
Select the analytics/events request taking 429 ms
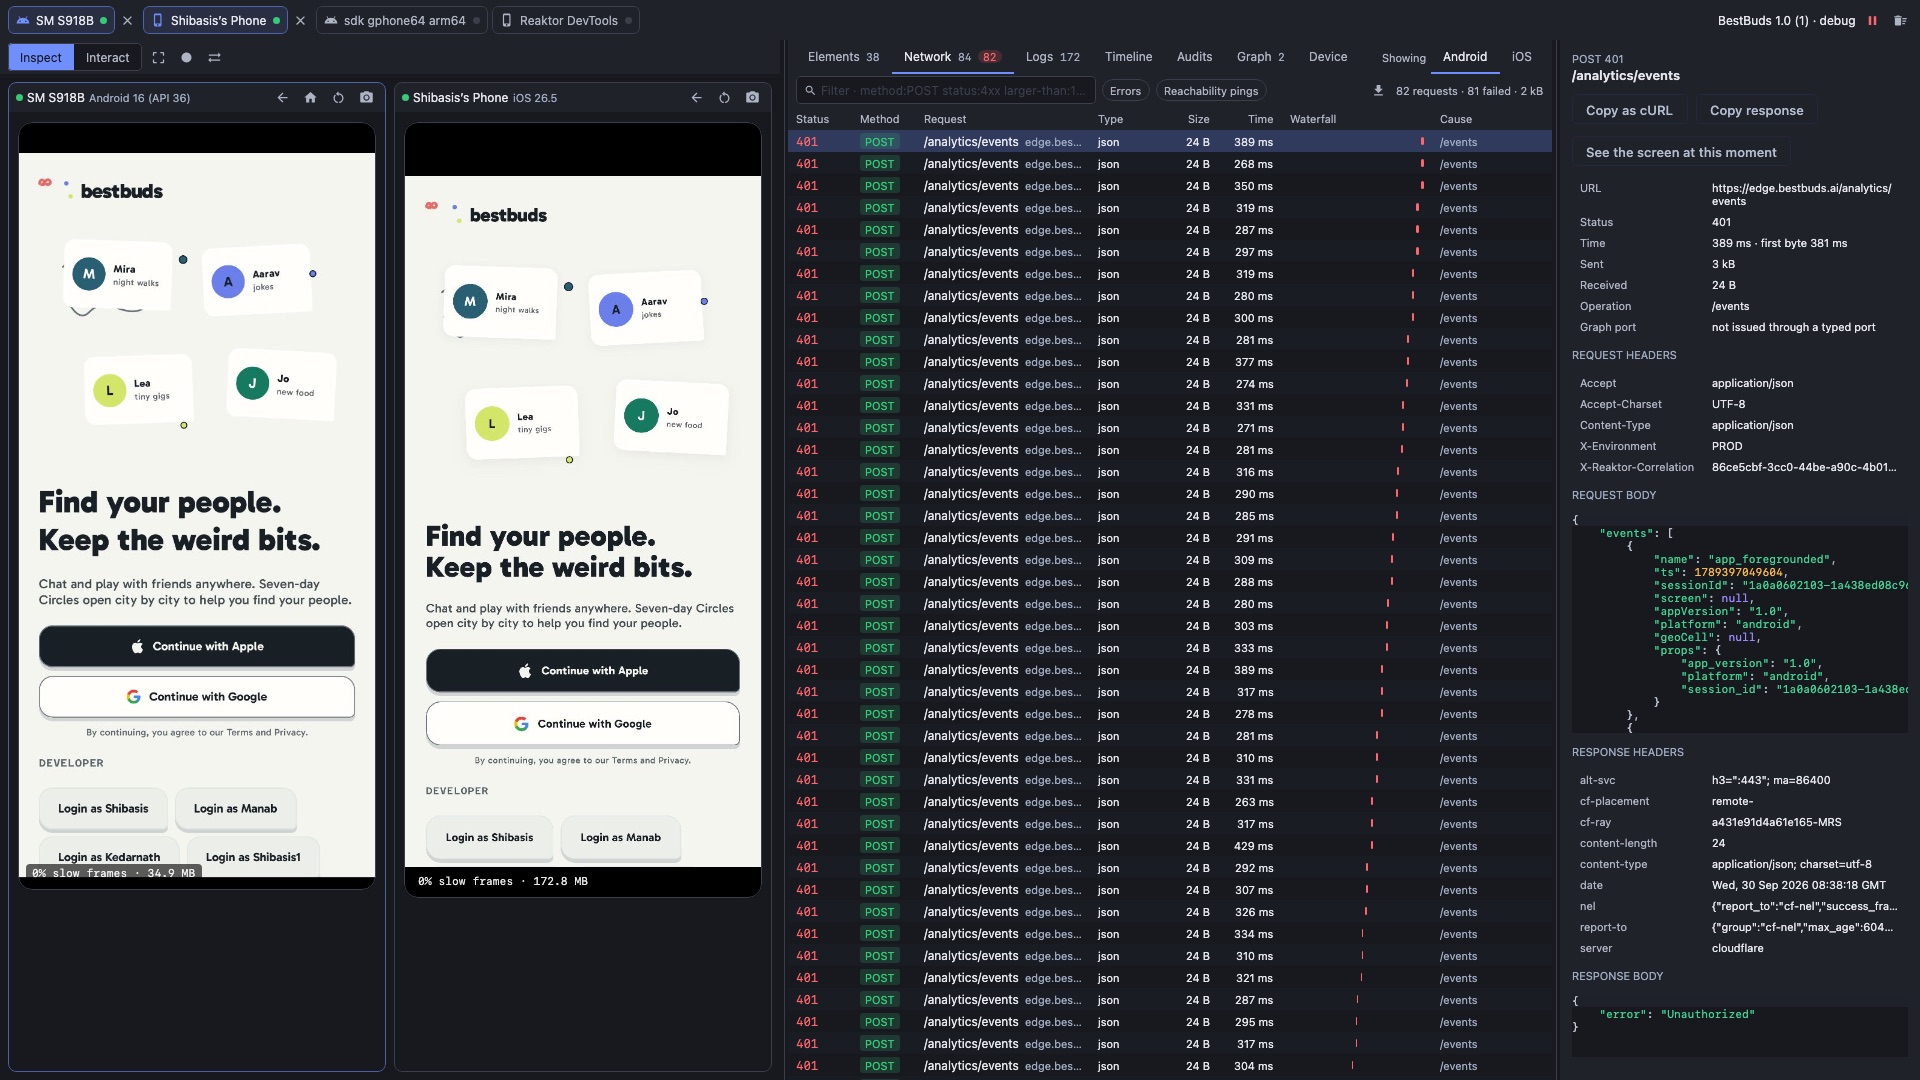click(1169, 846)
